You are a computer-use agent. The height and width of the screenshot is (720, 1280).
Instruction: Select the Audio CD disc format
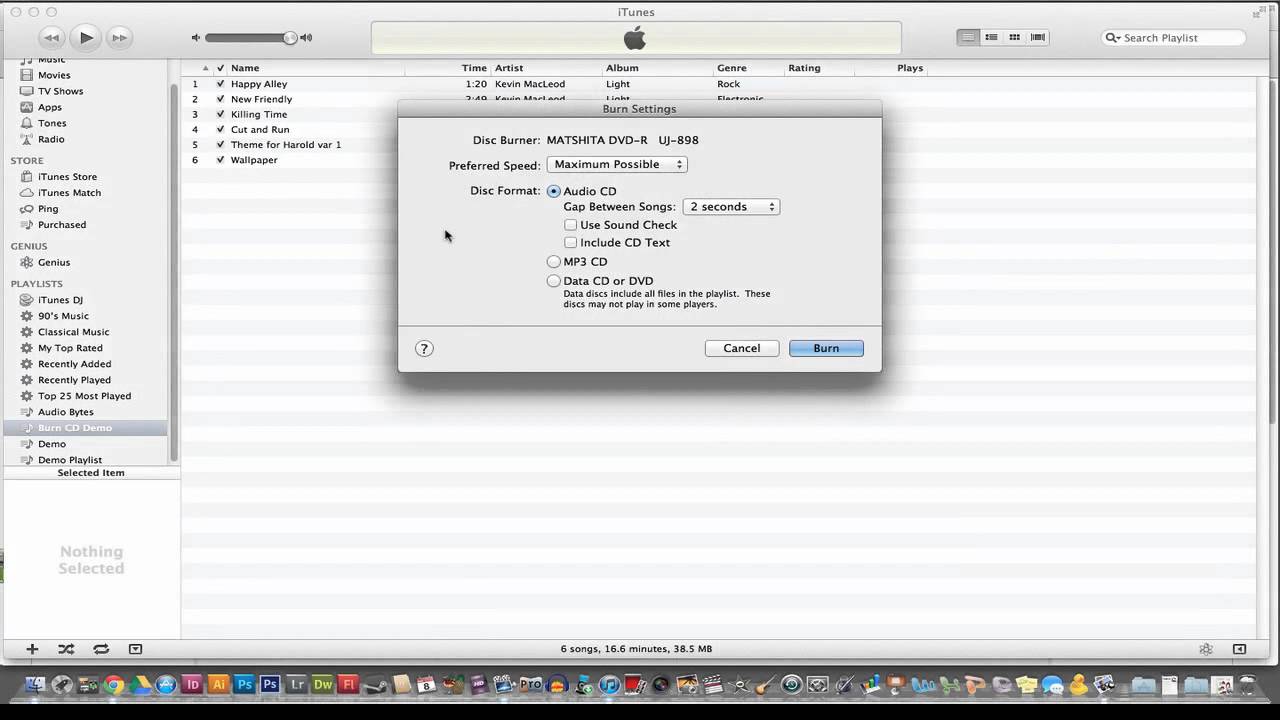click(x=554, y=191)
